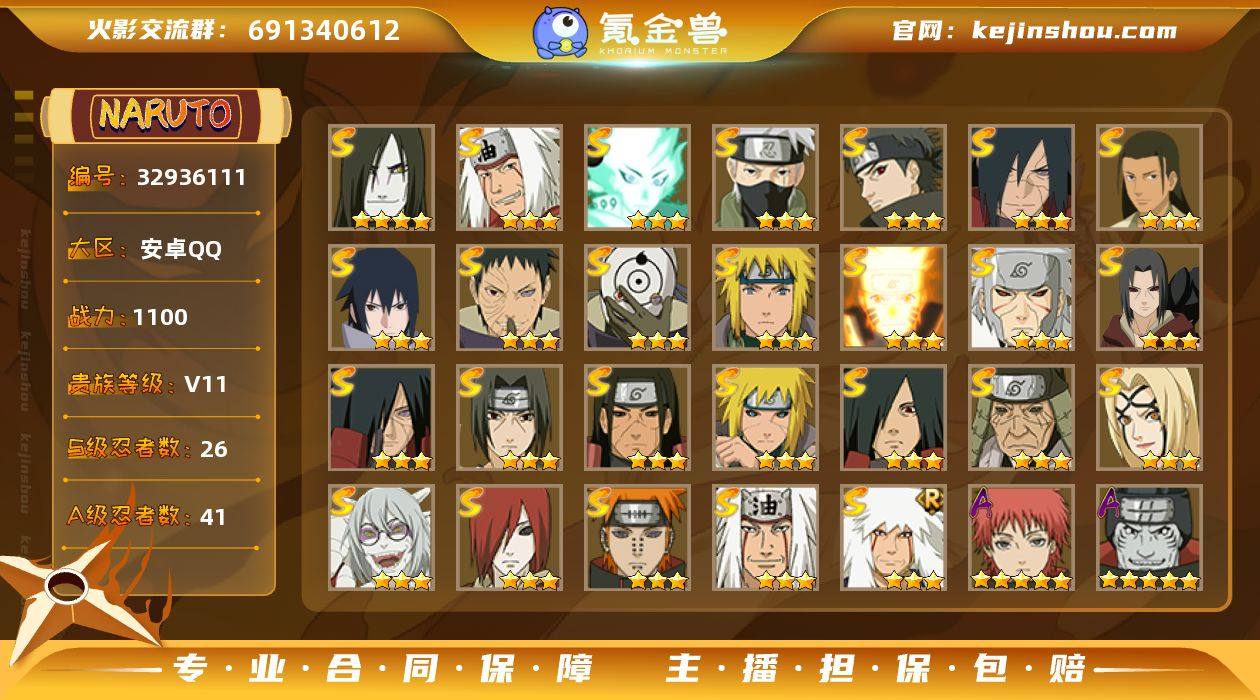
Task: Select the A-rank Kisame shark ninja portrait
Action: point(1150,538)
